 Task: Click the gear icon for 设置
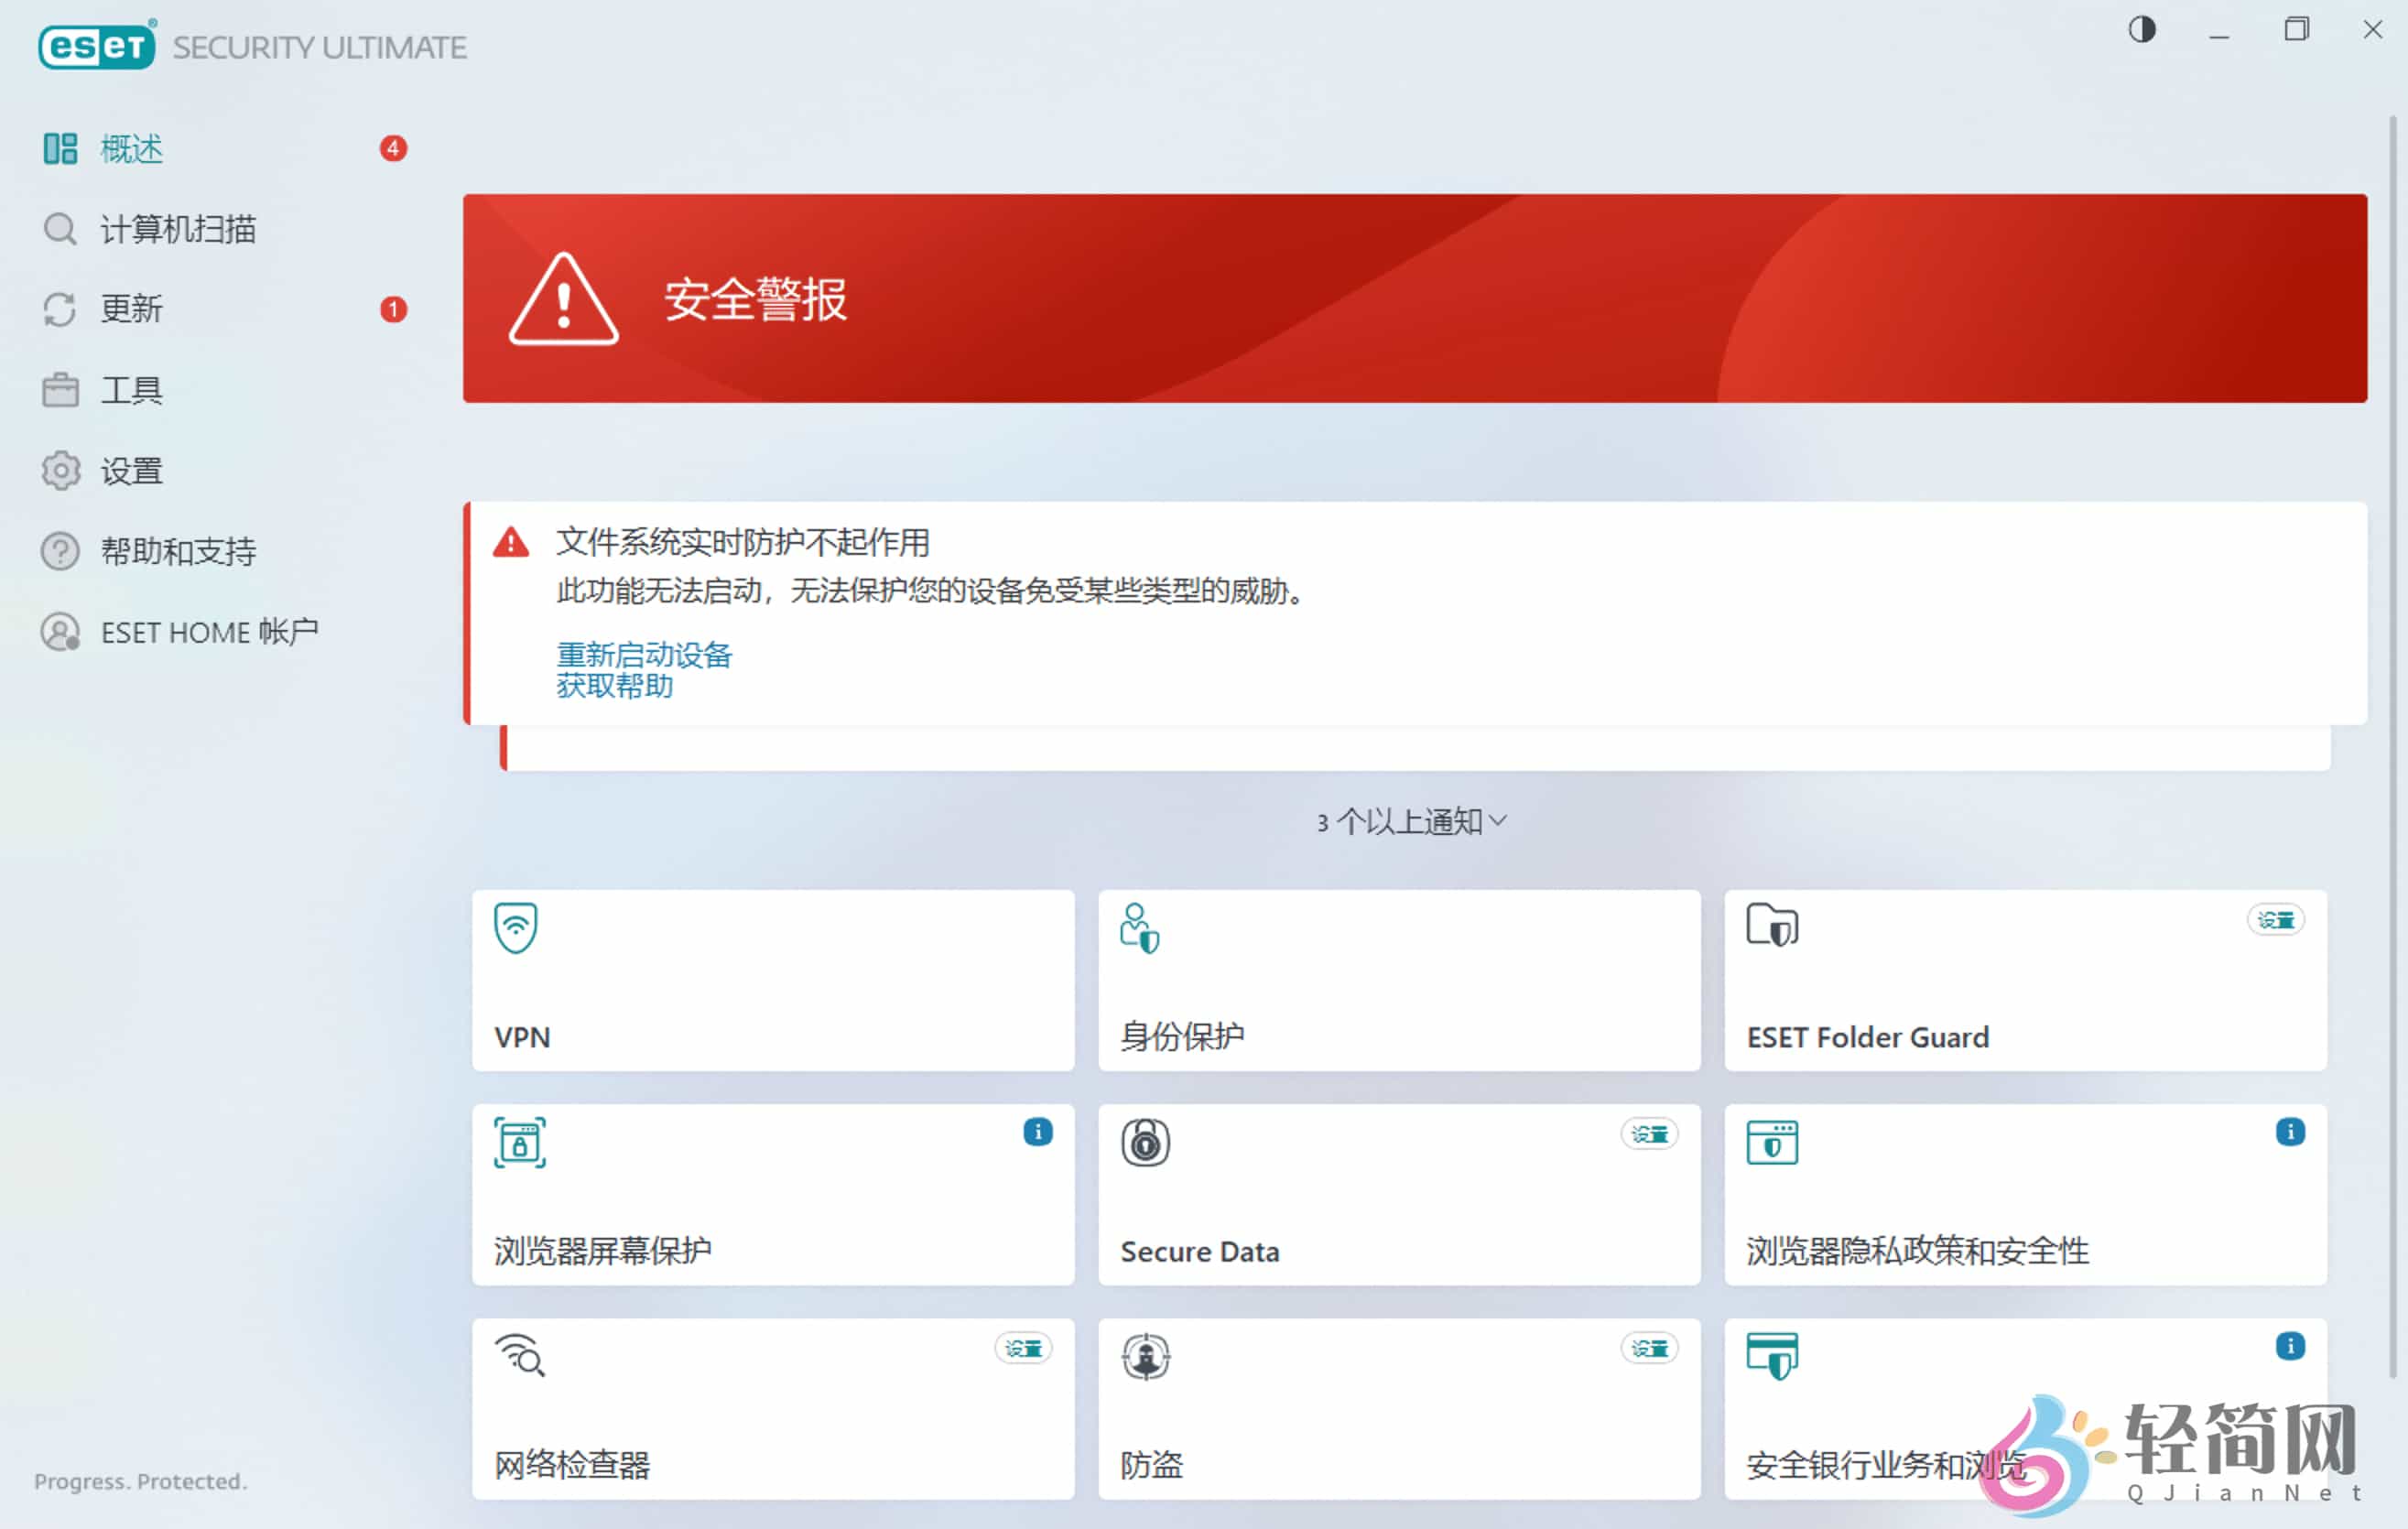[60, 470]
